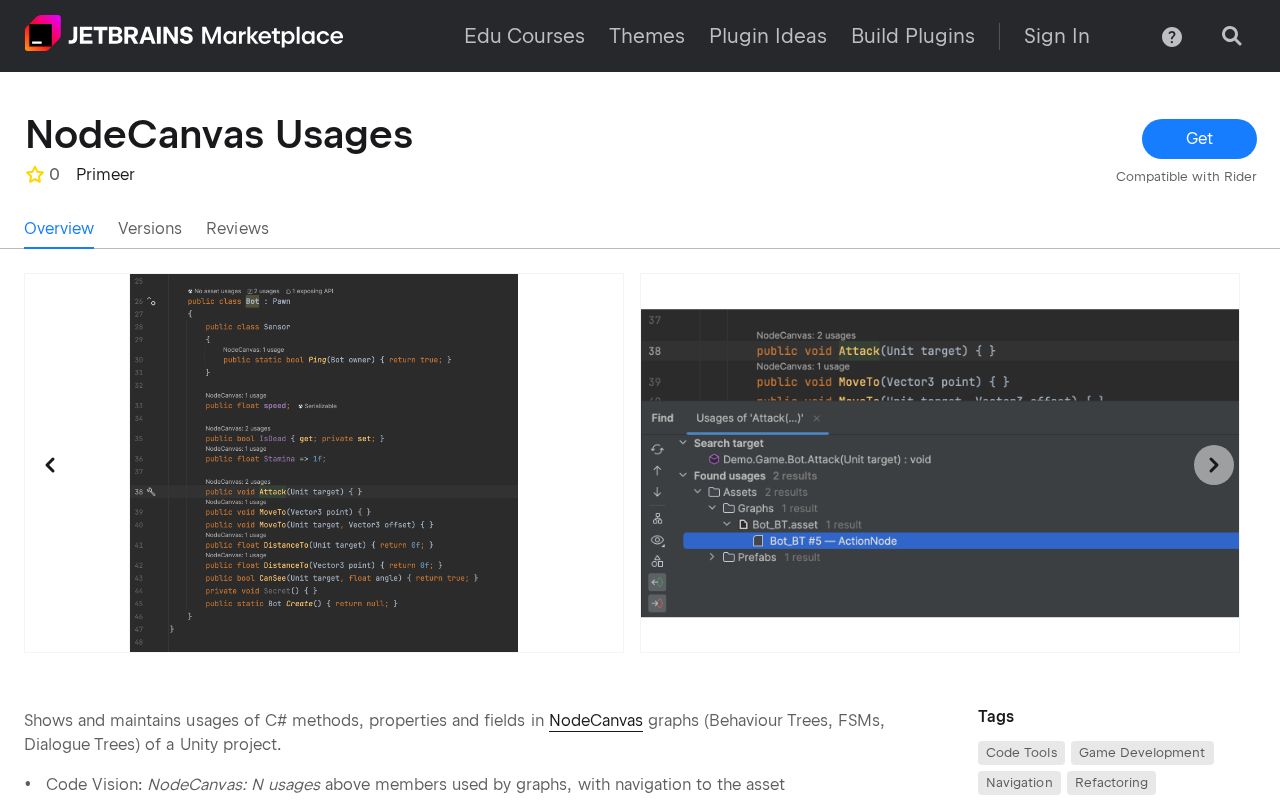1280x800 pixels.
Task: Select Build Plugins in the header
Action: coord(913,36)
